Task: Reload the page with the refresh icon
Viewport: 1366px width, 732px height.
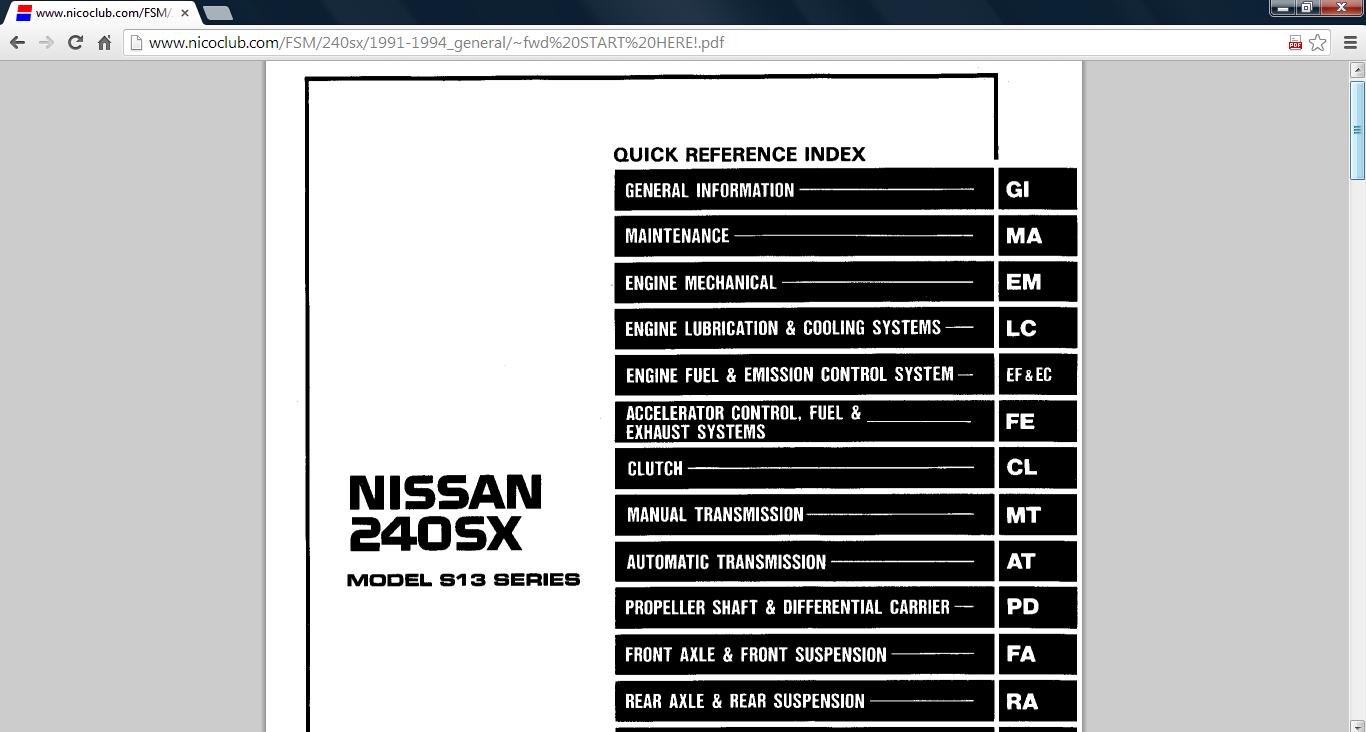Action: pos(75,42)
